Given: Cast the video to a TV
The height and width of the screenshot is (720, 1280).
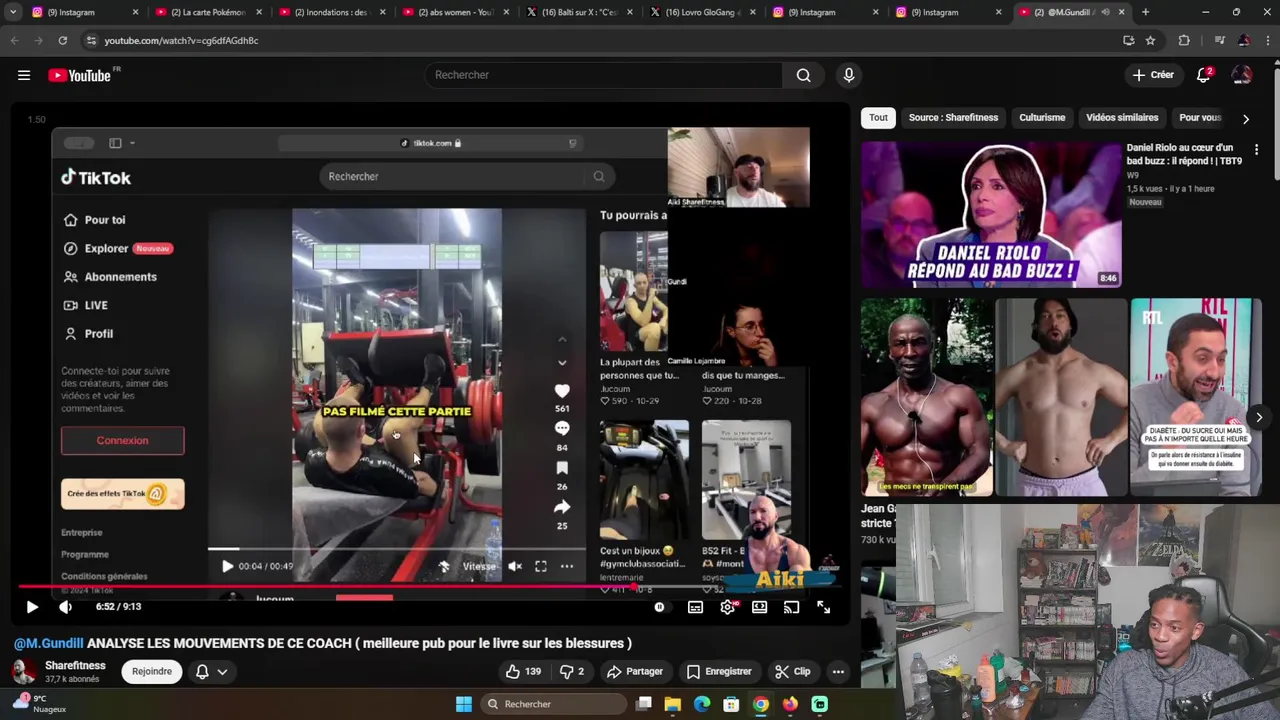Looking at the screenshot, I should coord(791,607).
